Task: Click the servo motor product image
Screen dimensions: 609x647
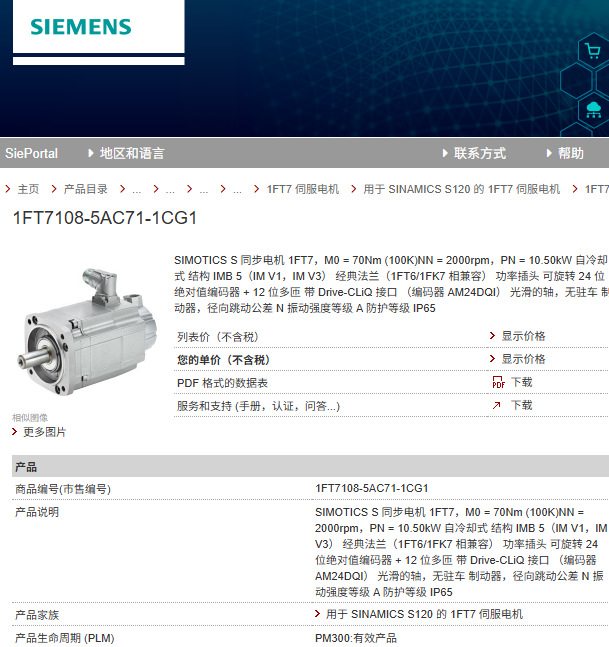Action: coord(87,331)
